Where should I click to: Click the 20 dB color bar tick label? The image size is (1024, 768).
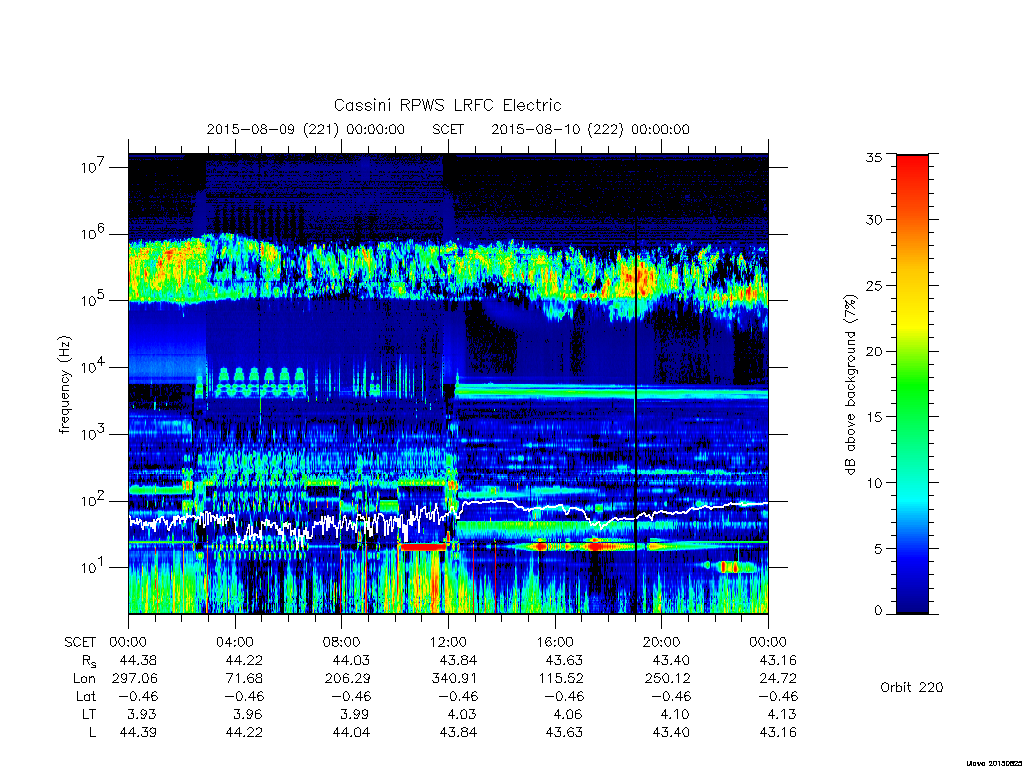(873, 351)
